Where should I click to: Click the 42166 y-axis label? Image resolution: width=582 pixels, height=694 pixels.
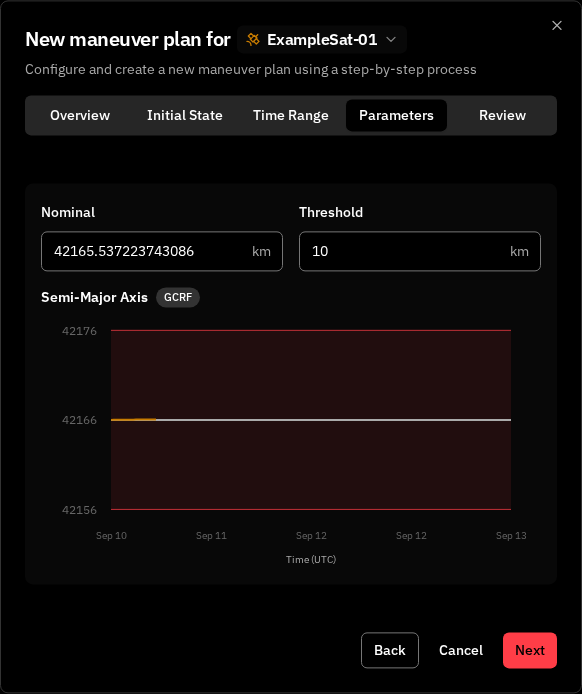(79, 420)
